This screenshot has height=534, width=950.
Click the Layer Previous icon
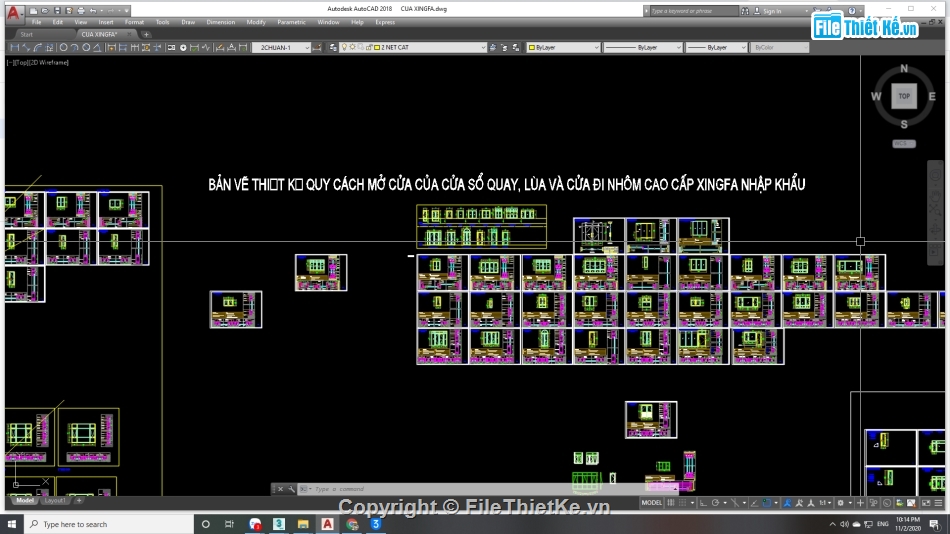pos(504,47)
